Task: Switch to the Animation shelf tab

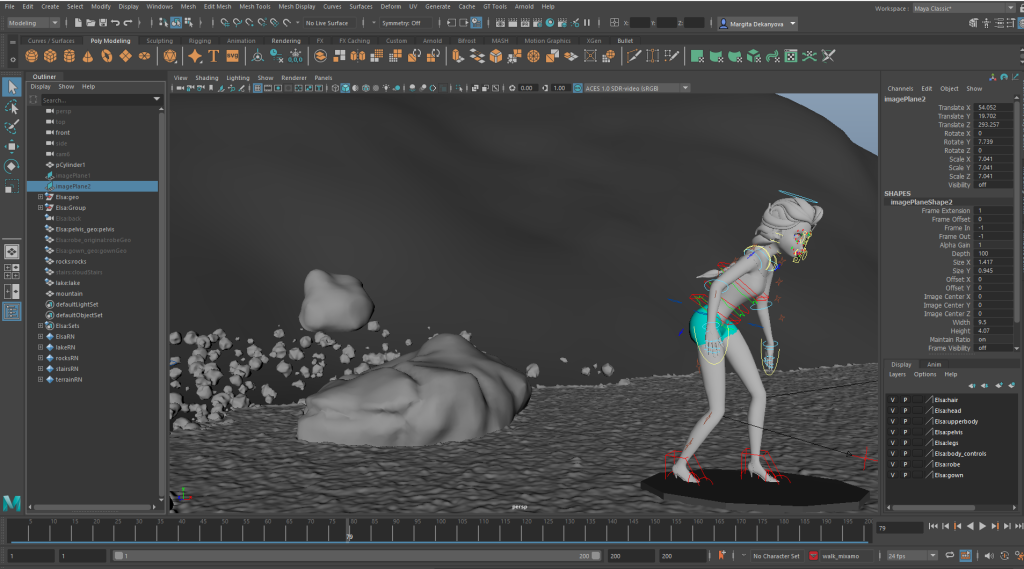Action: coord(241,41)
